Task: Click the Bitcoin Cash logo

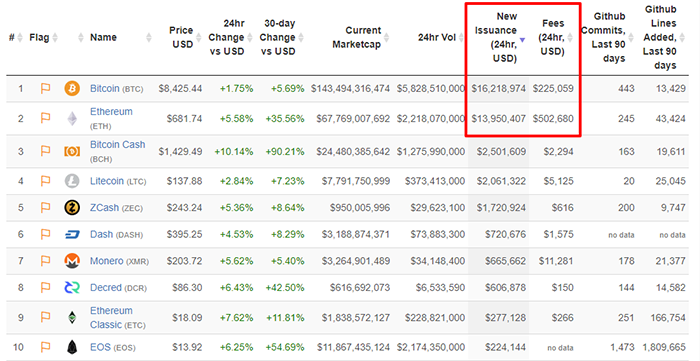Action: [x=72, y=152]
